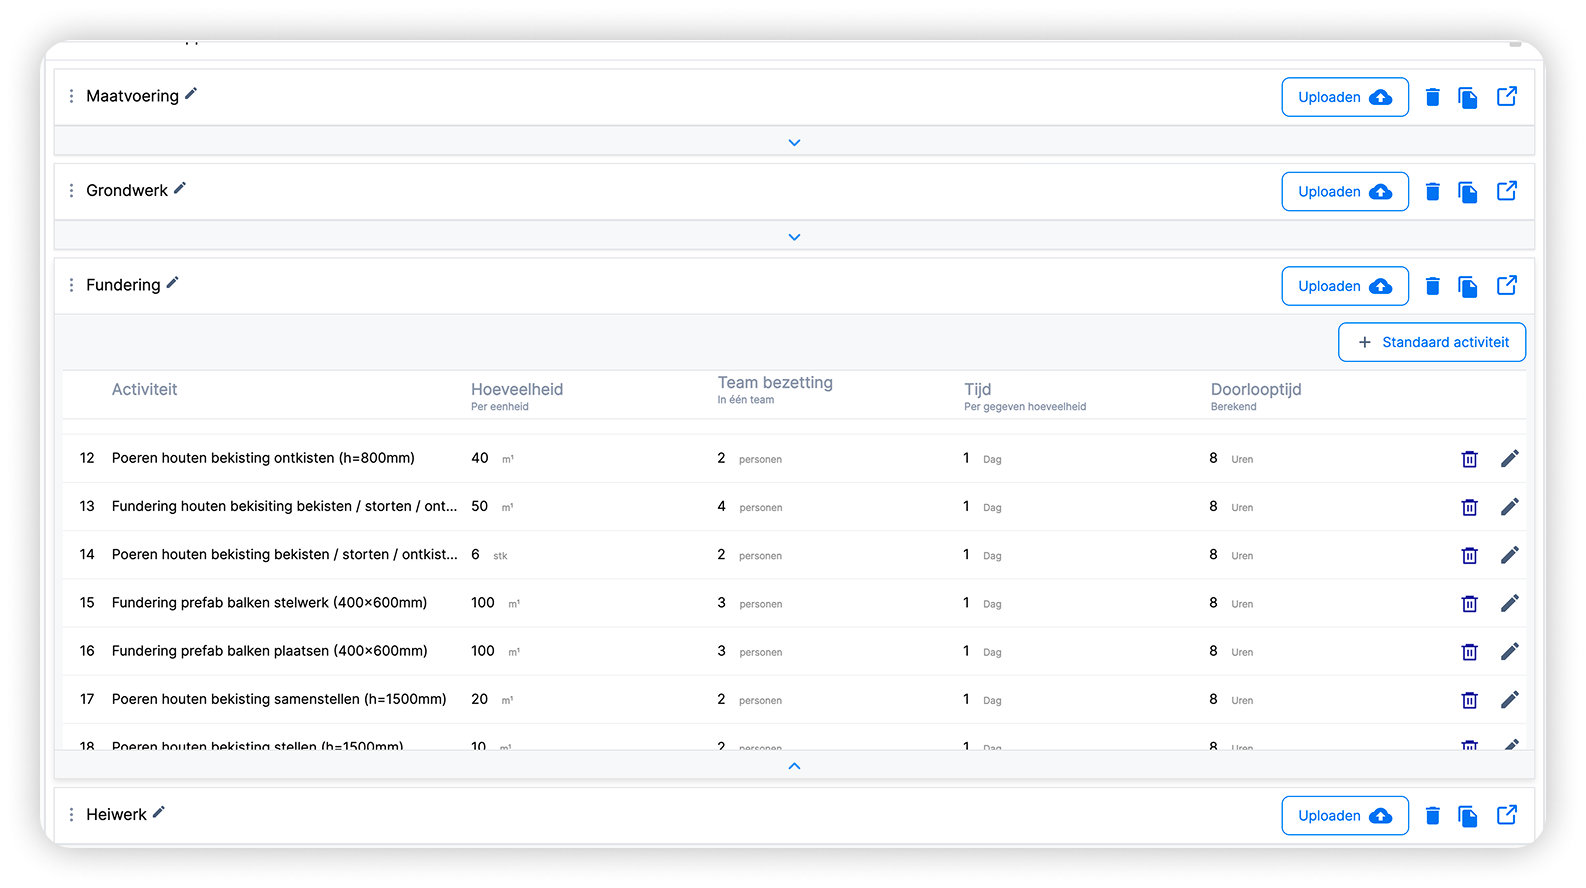
Task: Delete activity 12 Poeren houten bekisting ontkisten
Action: tap(1470, 459)
